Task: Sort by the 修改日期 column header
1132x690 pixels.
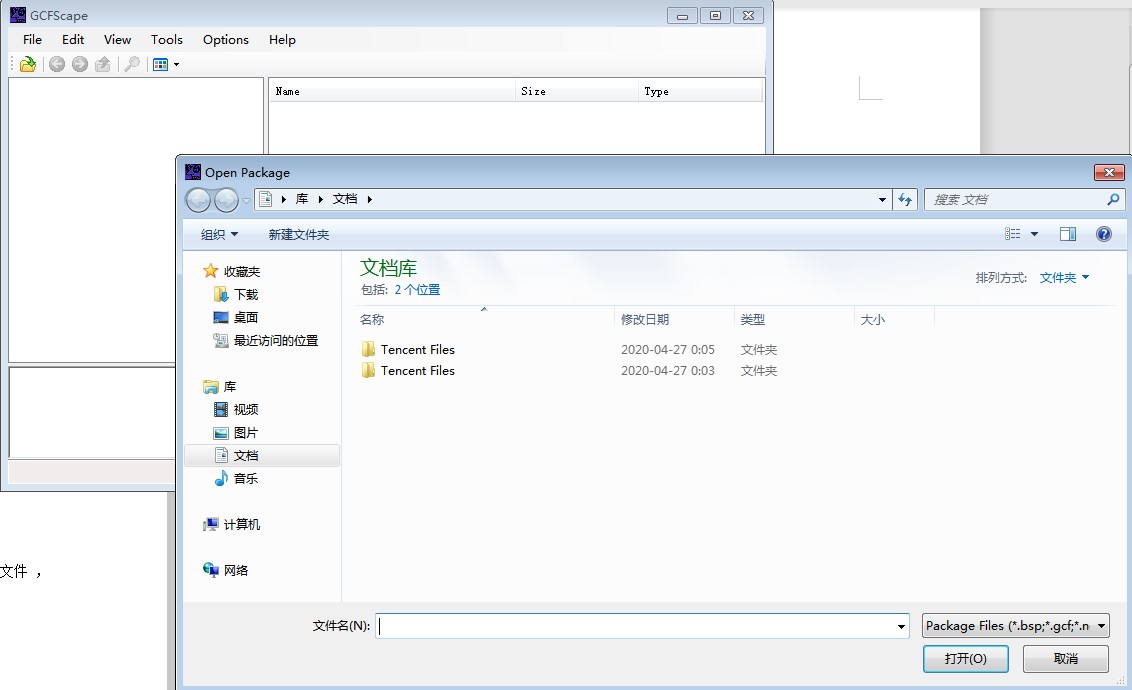Action: [674, 319]
